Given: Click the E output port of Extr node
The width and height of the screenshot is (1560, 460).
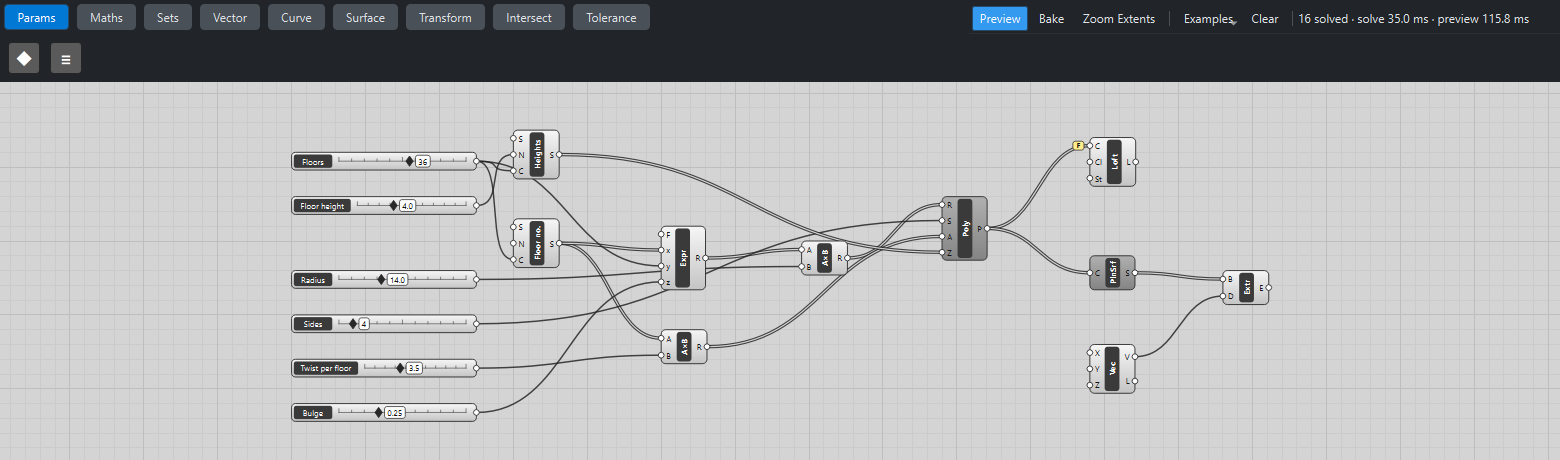Looking at the screenshot, I should (1268, 287).
